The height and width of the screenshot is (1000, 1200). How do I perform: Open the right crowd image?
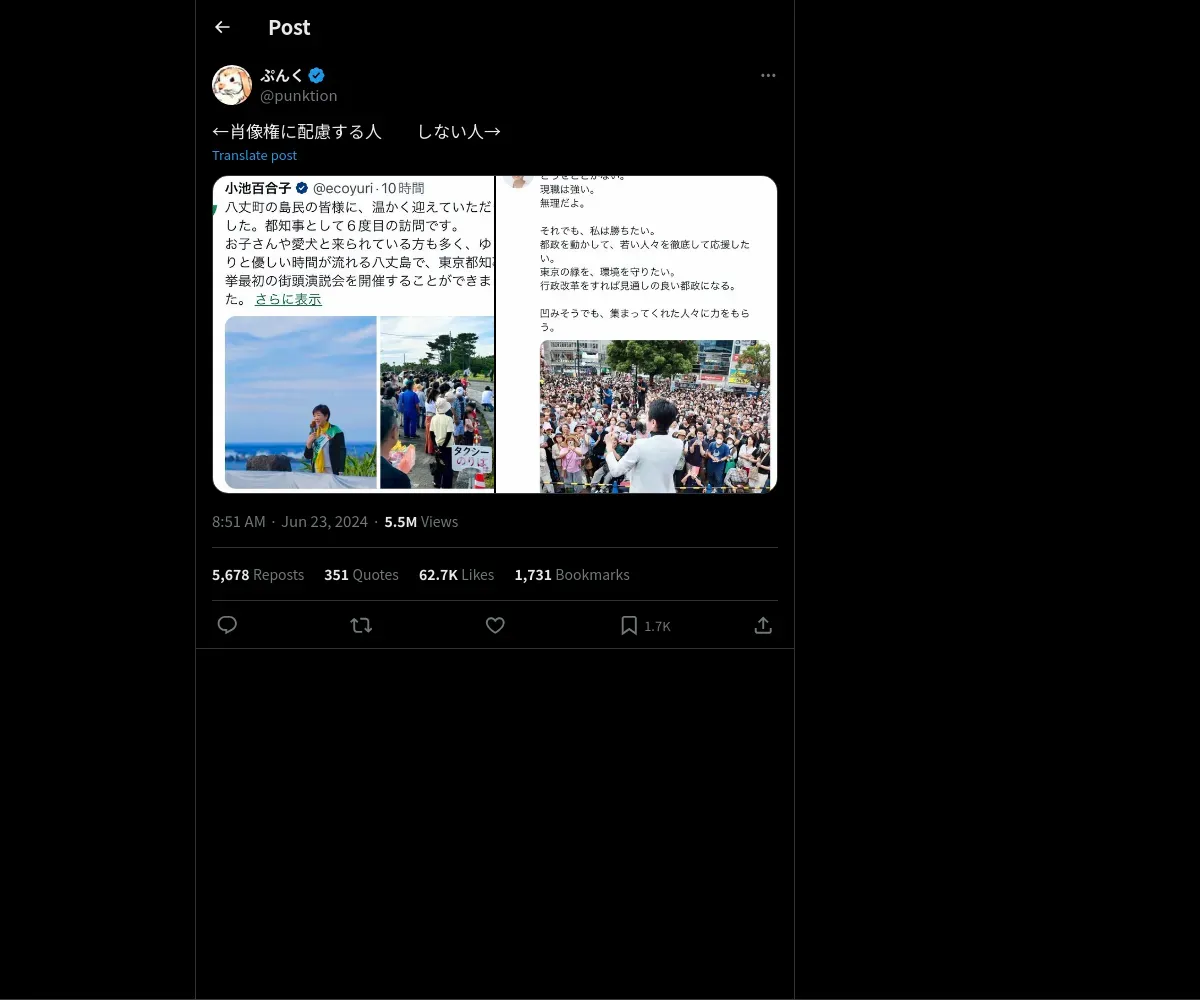pos(637,334)
